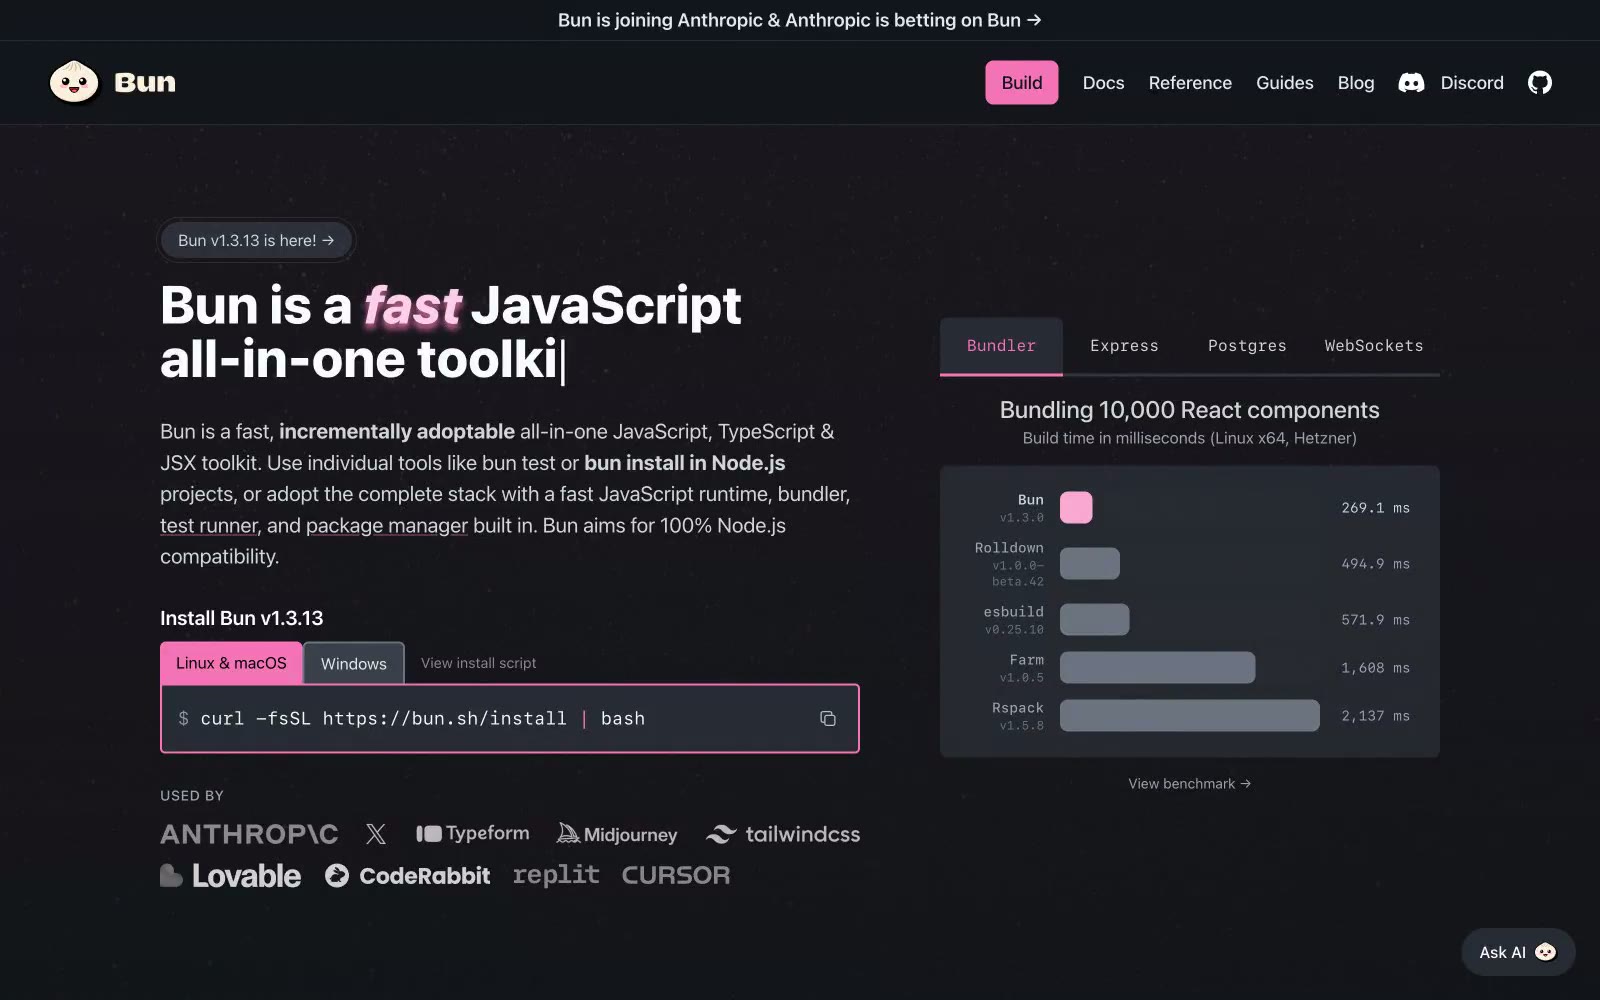Switch to the Postgres benchmark tab

coord(1247,346)
